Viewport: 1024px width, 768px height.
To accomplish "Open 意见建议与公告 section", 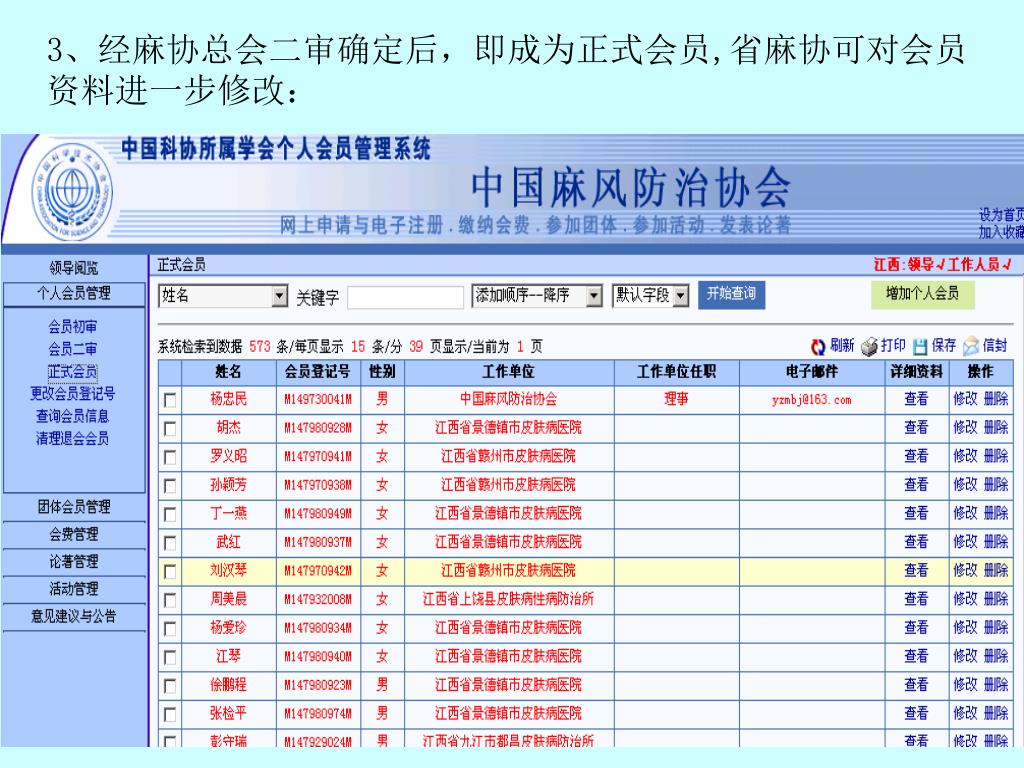I will pos(74,616).
